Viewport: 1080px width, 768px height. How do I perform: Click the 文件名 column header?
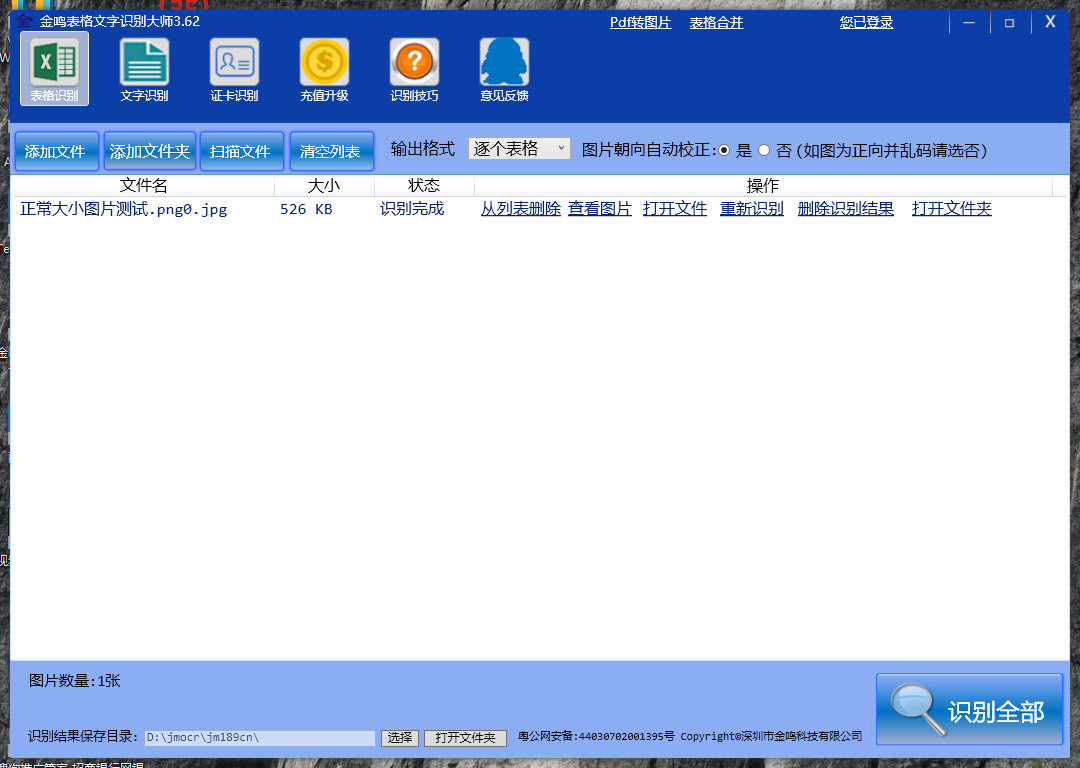coord(143,186)
